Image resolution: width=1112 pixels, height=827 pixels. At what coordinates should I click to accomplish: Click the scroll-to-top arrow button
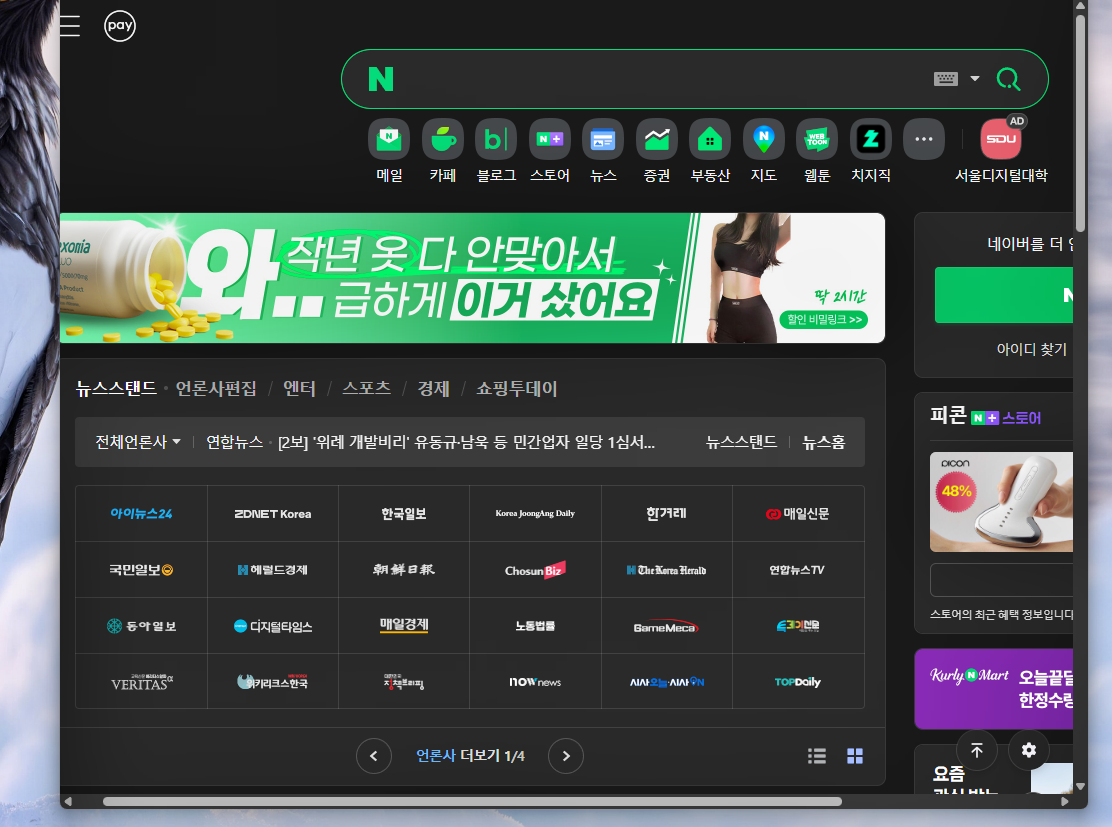(977, 750)
